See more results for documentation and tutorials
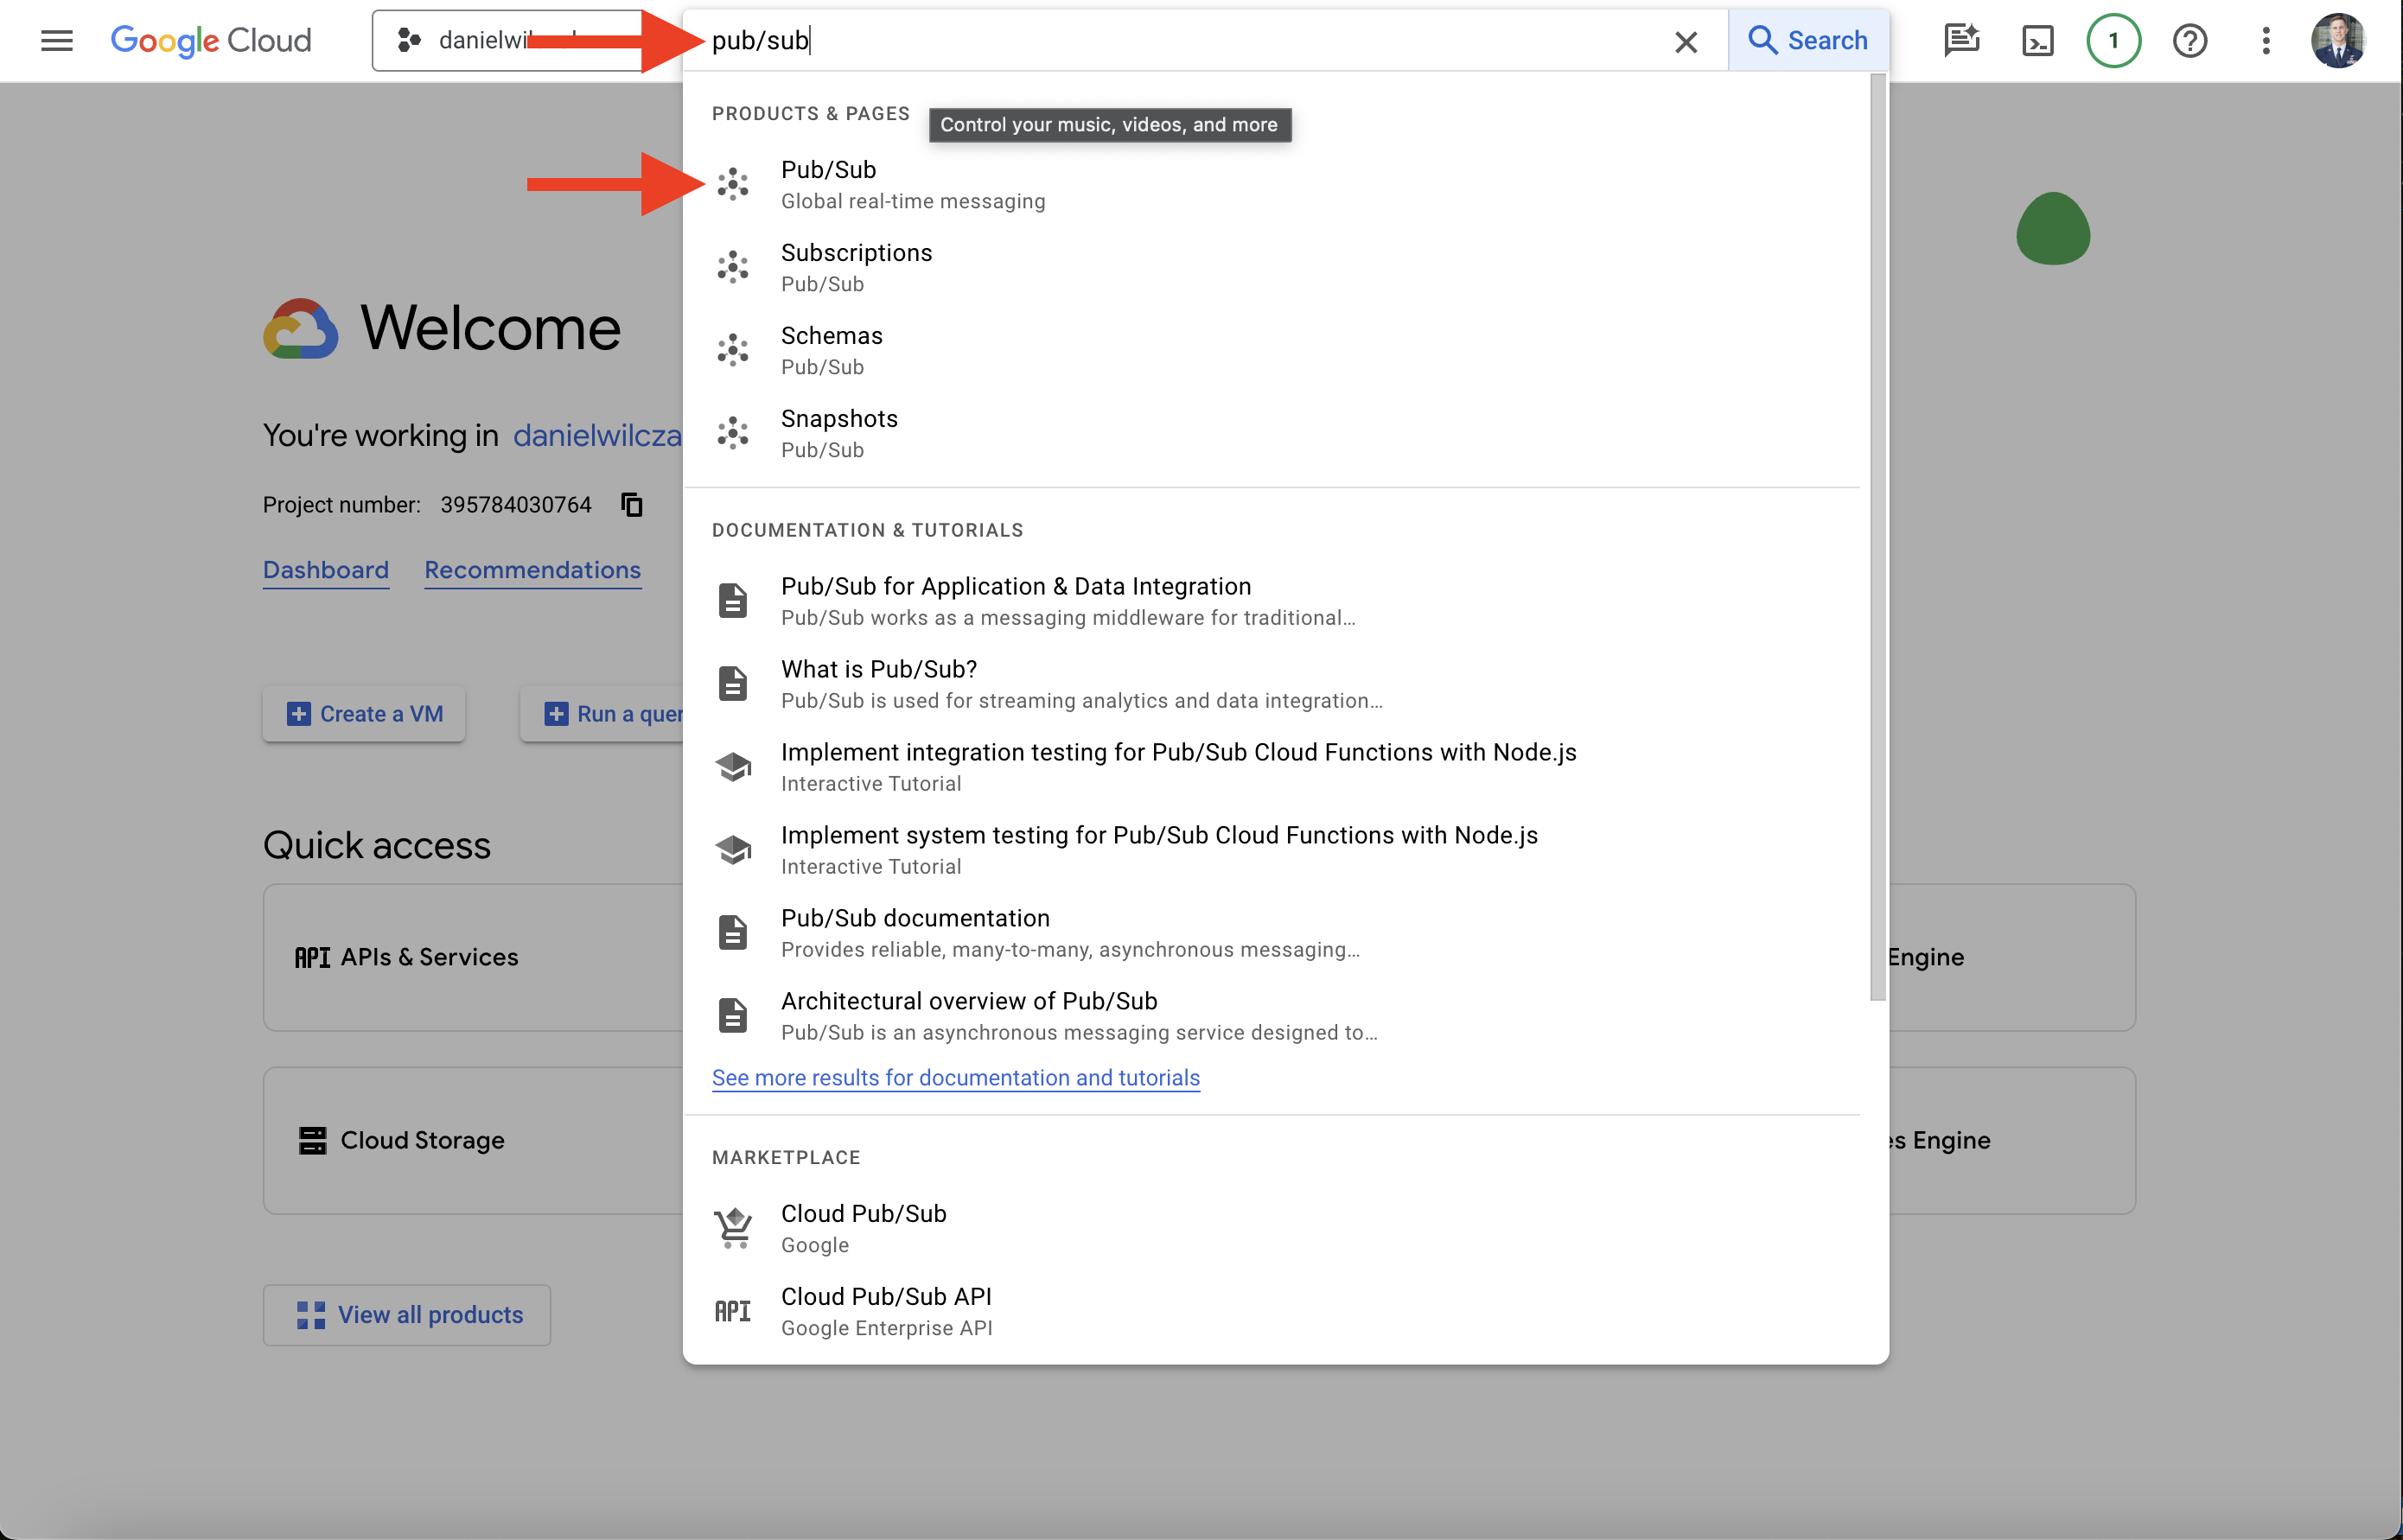 pos(956,1078)
